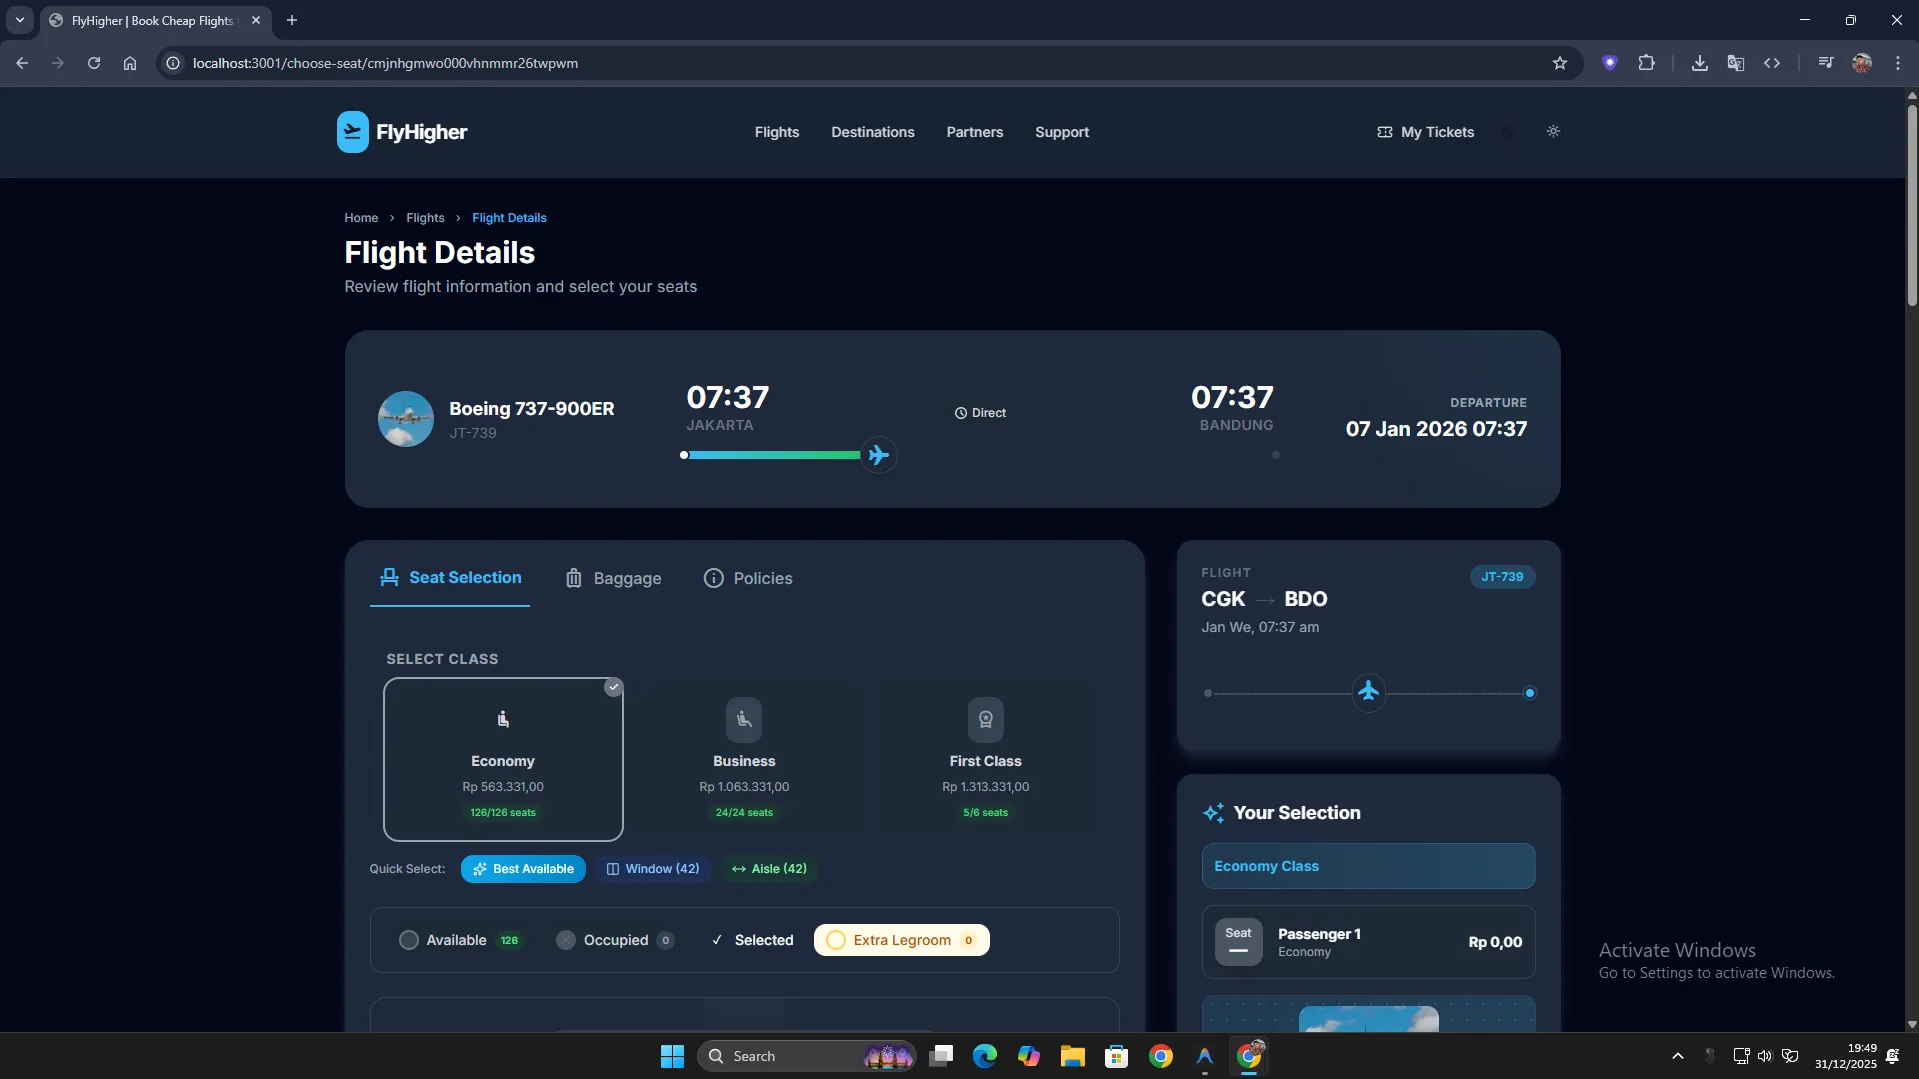
Task: Click the airplane icon on flight progress bar
Action: tap(878, 455)
